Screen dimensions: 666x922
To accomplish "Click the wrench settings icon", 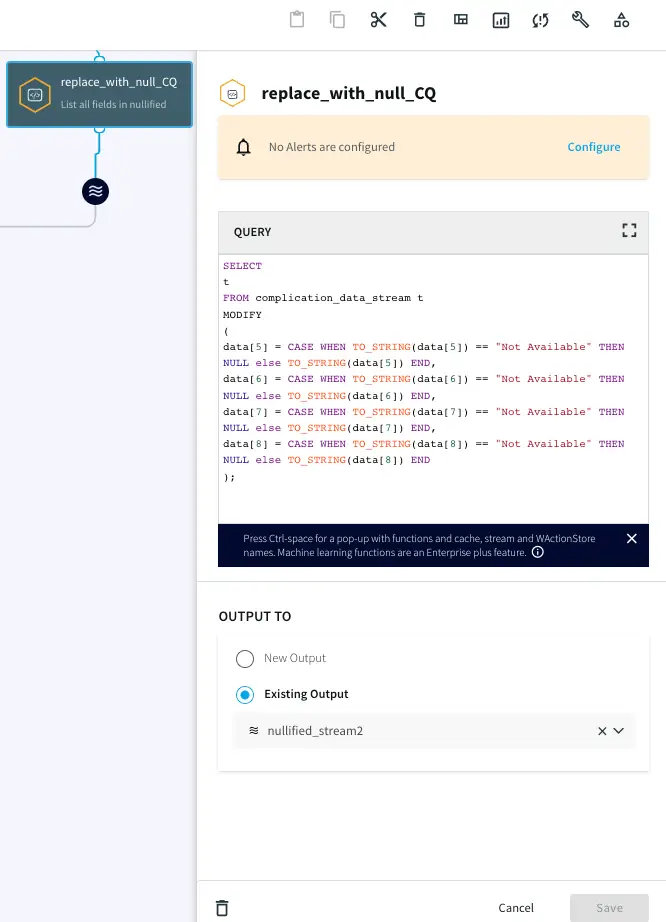I will click(x=580, y=20).
